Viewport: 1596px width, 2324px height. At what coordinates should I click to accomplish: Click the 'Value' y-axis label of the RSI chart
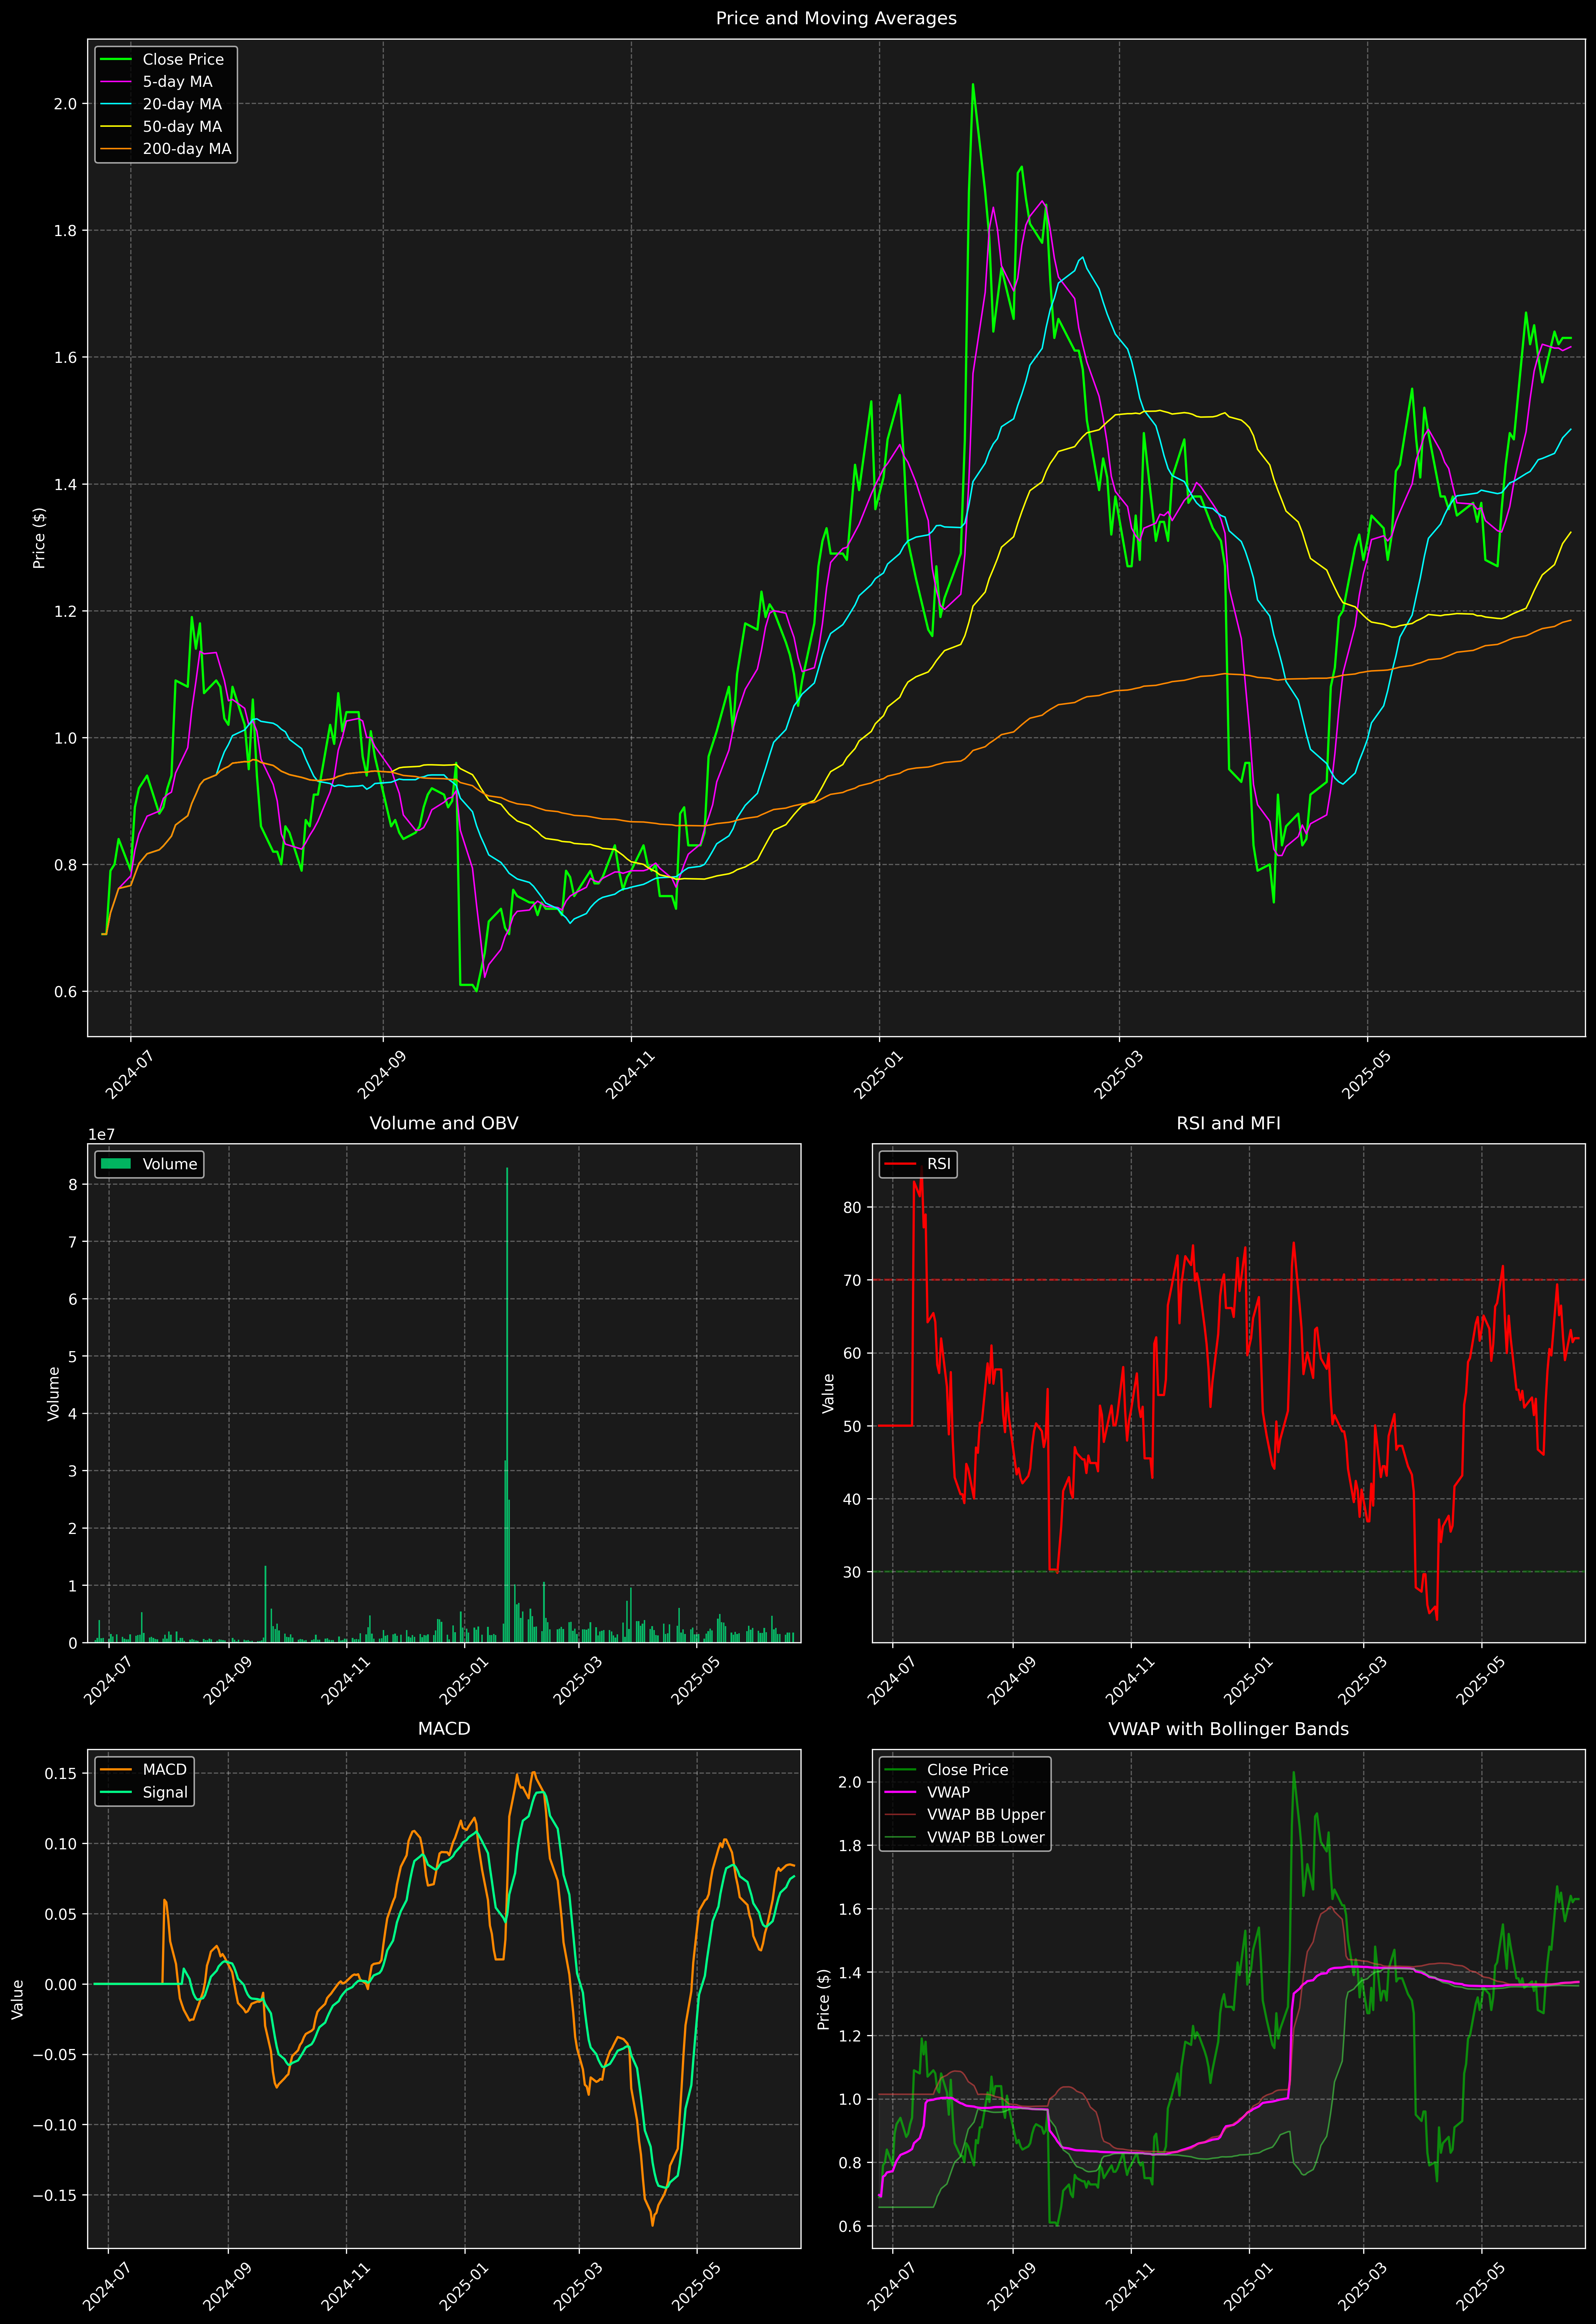point(828,1393)
